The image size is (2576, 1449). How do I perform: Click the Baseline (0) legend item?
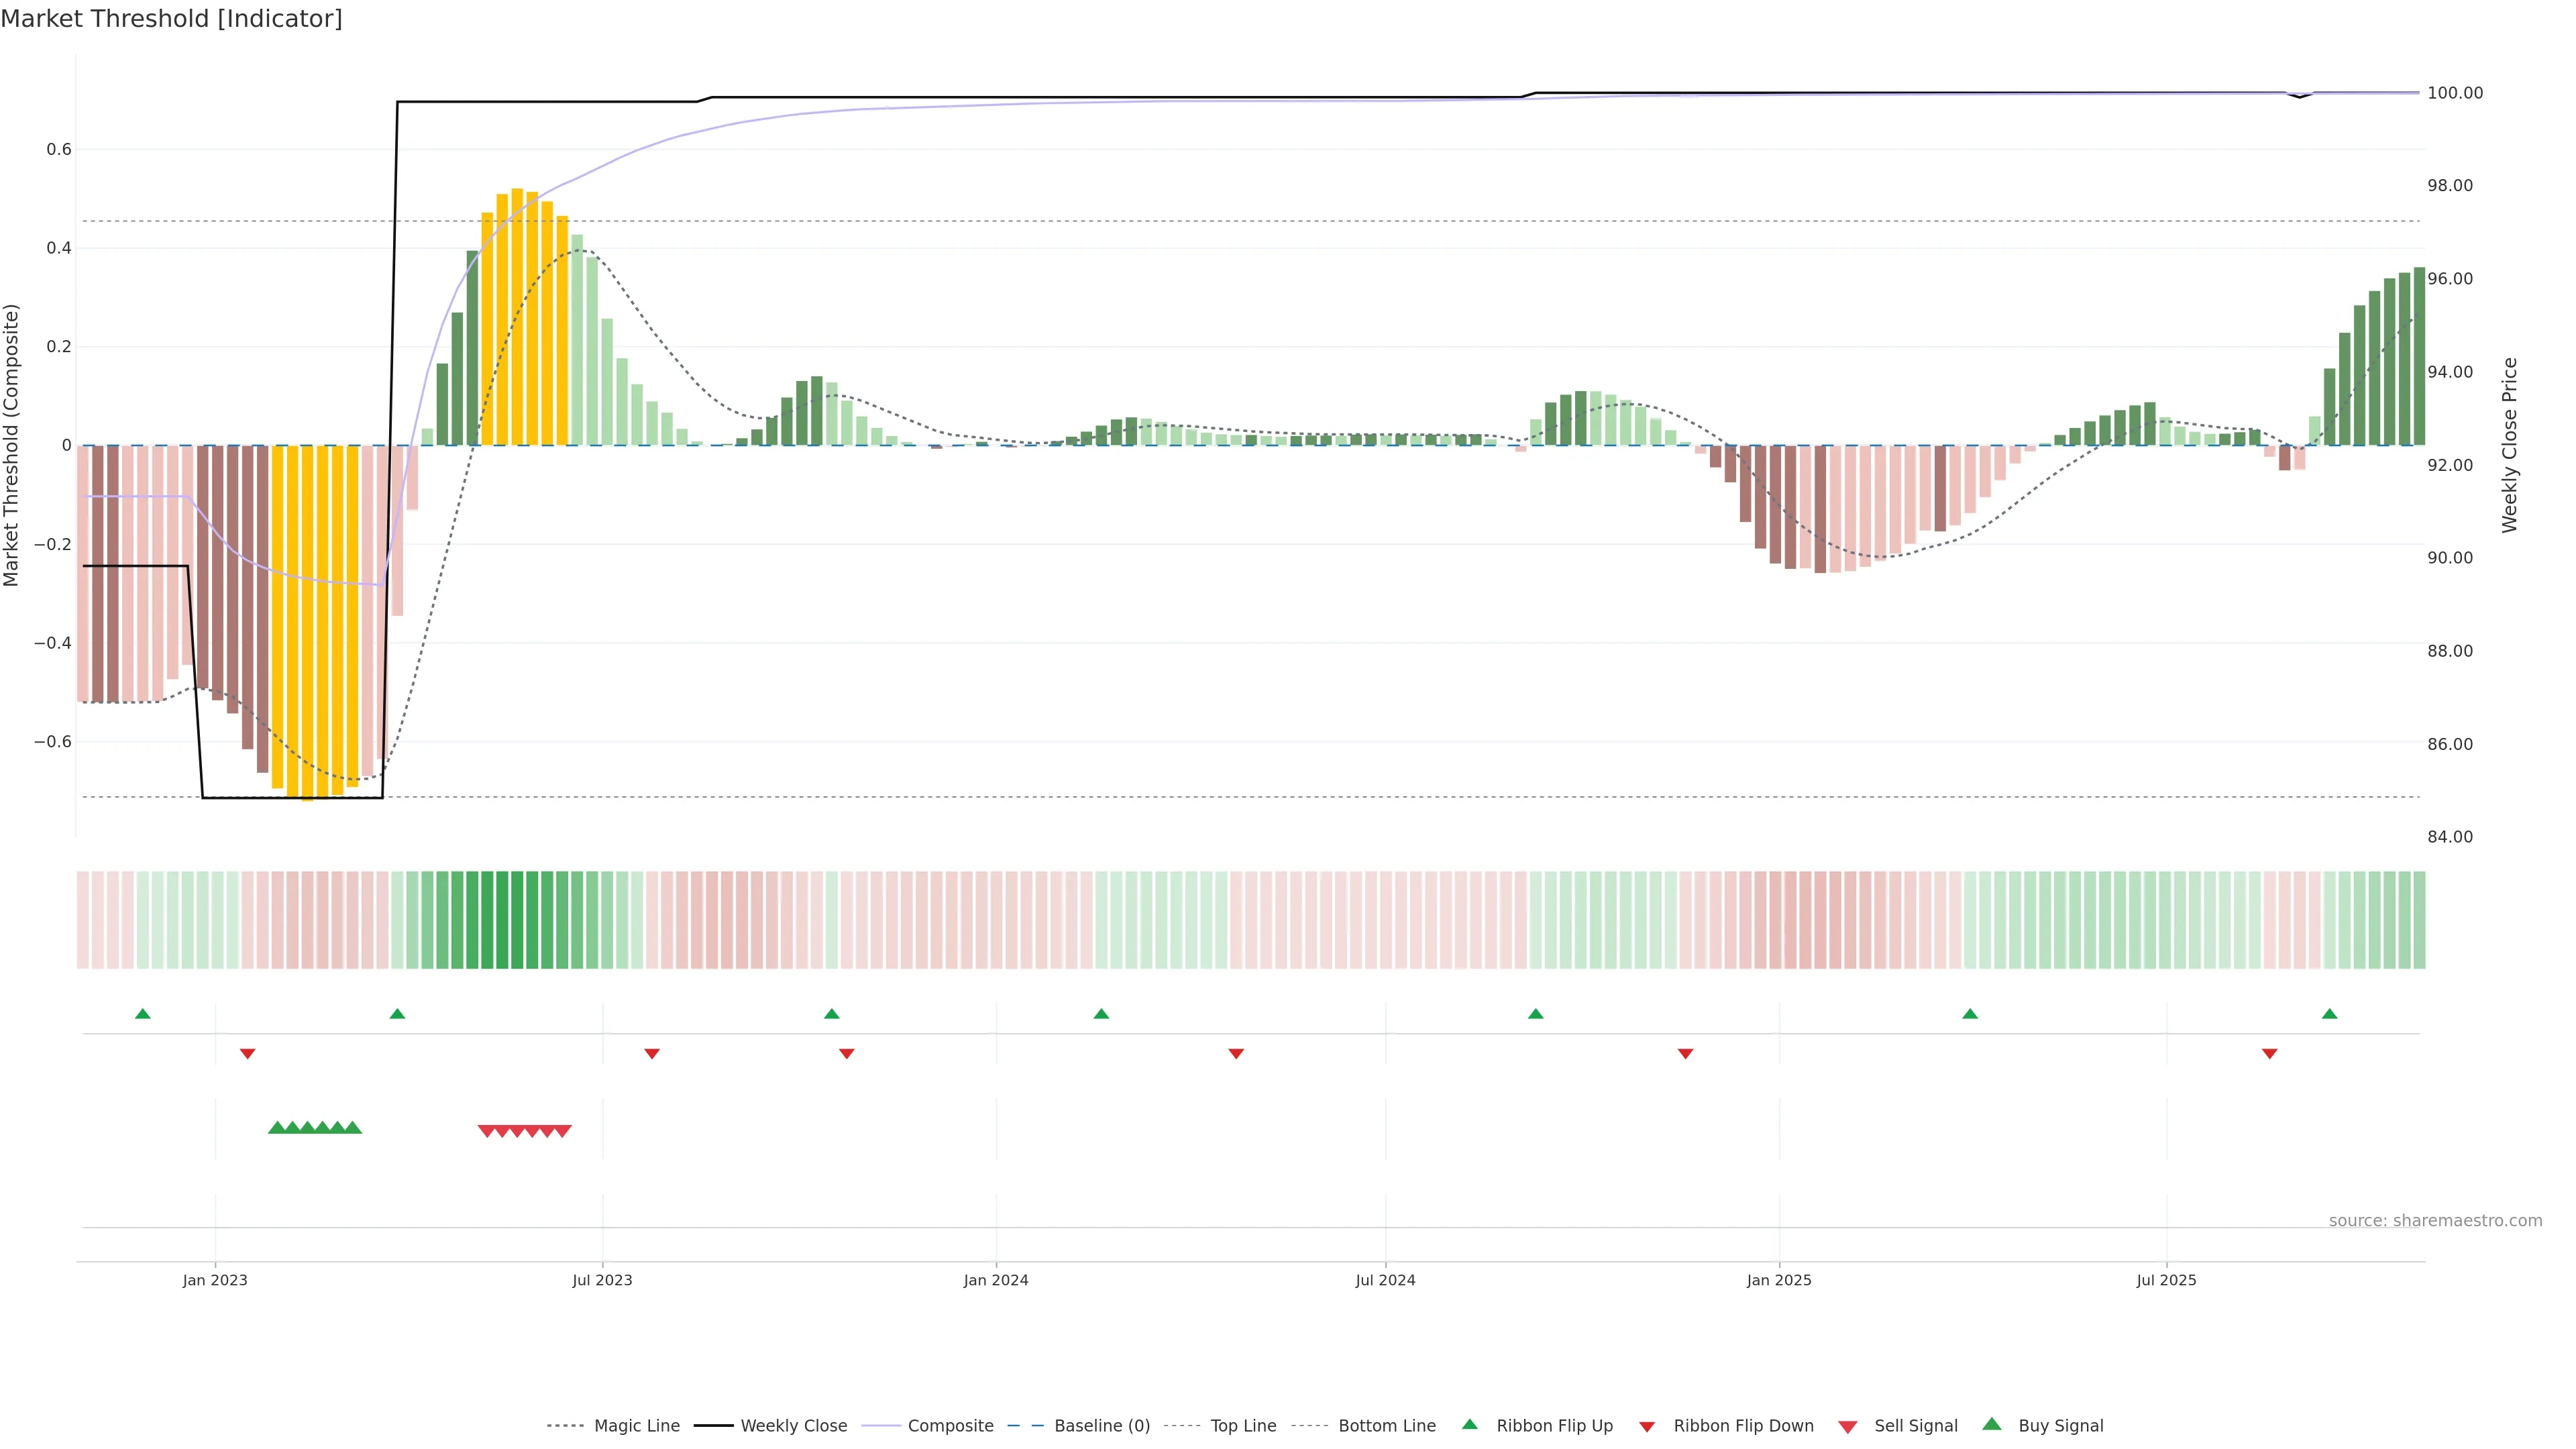click(x=1101, y=1426)
